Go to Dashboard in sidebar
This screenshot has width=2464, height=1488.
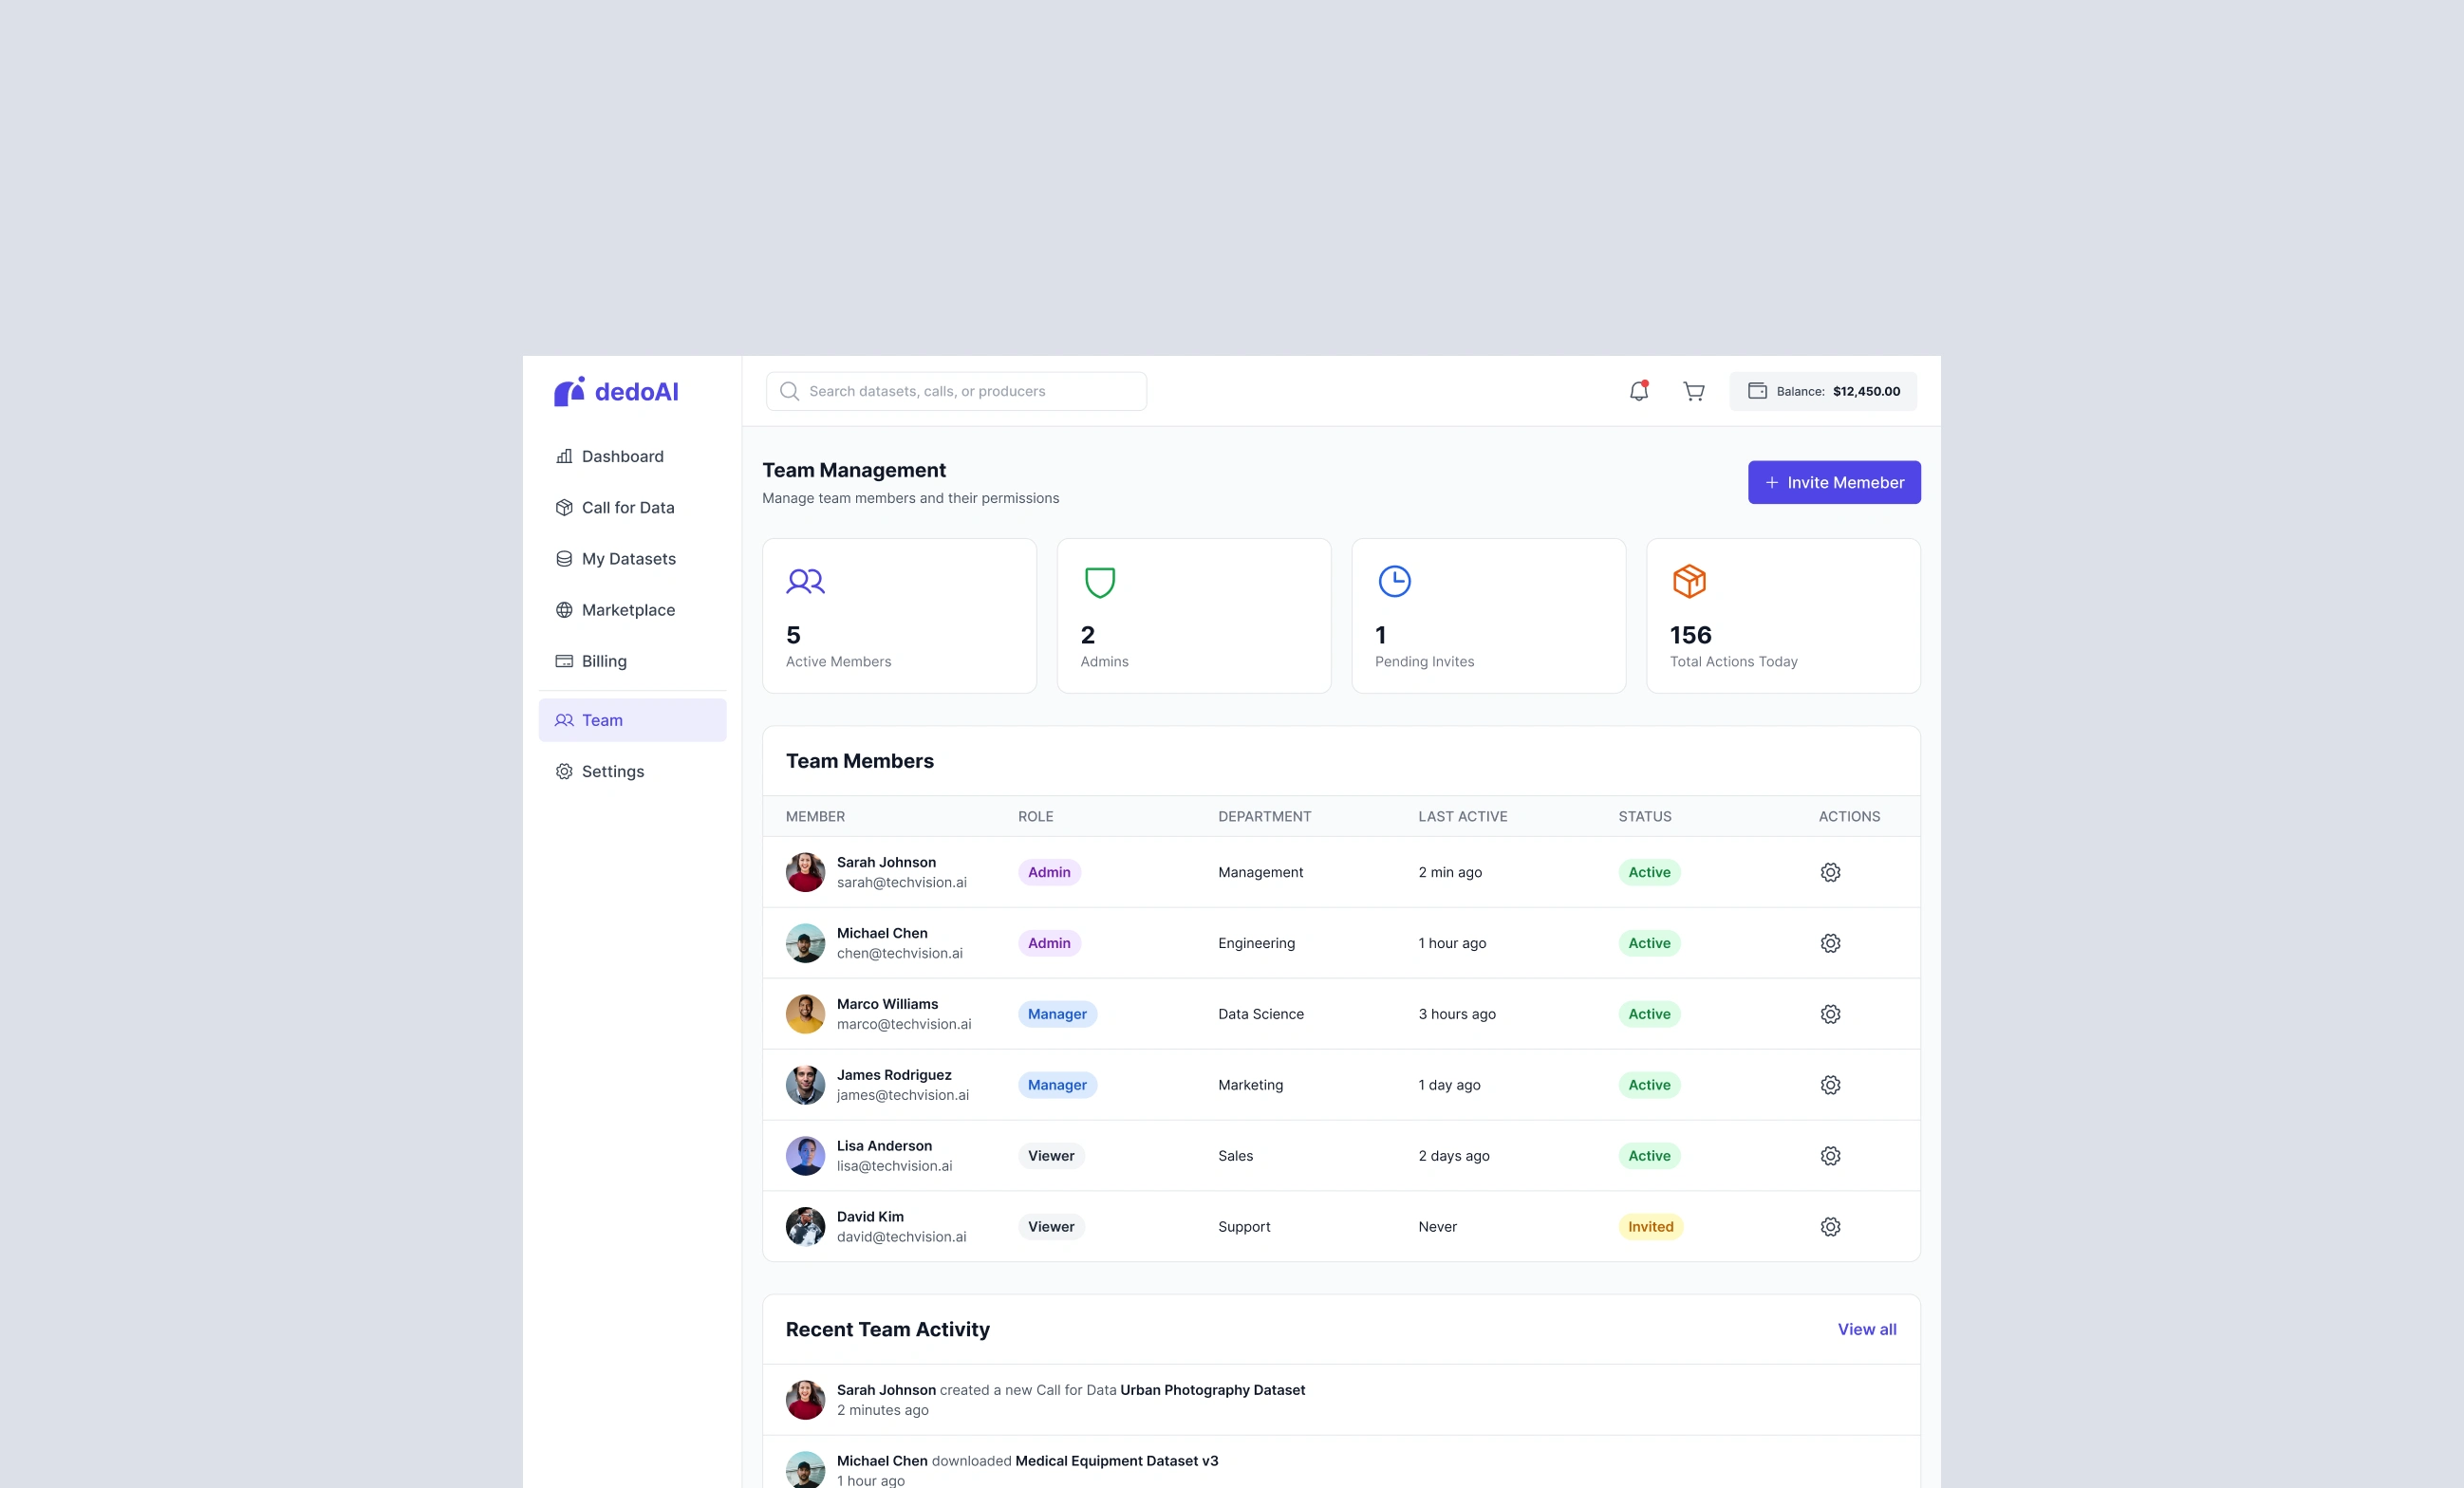pyautogui.click(x=622, y=457)
